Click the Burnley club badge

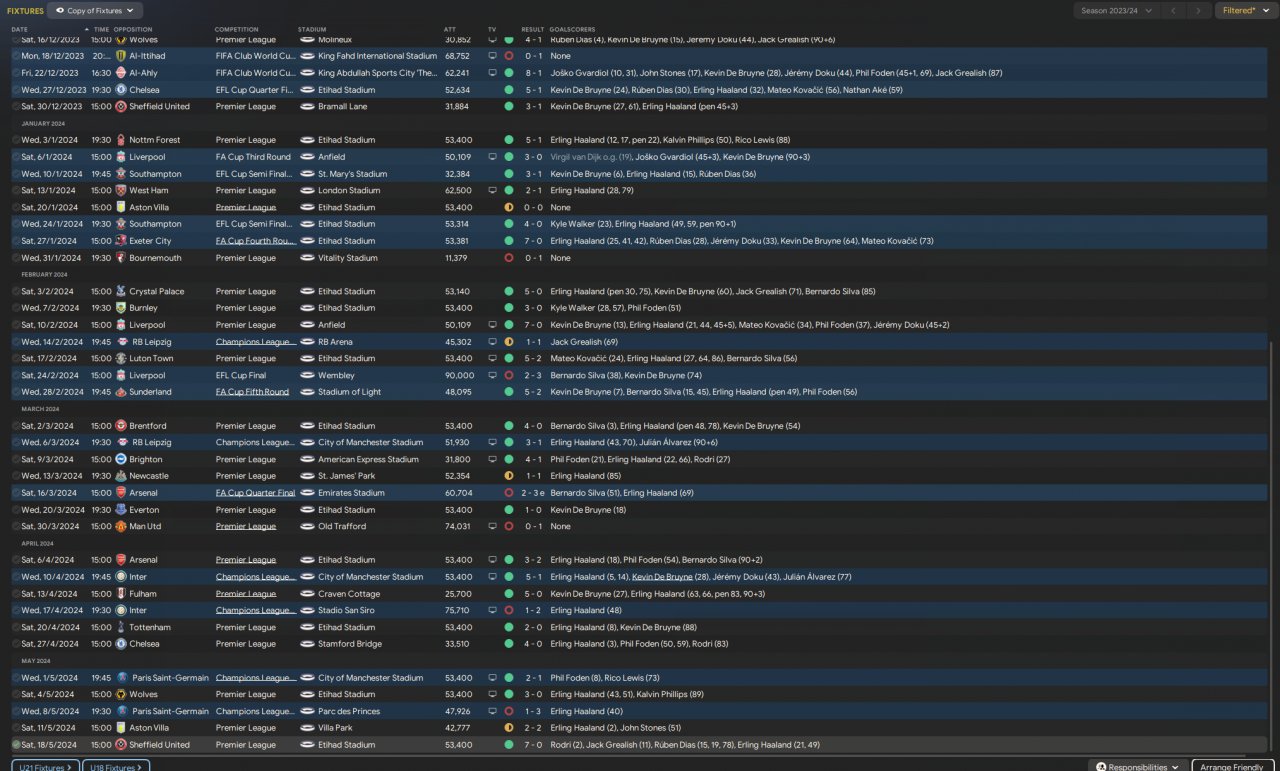coord(121,308)
